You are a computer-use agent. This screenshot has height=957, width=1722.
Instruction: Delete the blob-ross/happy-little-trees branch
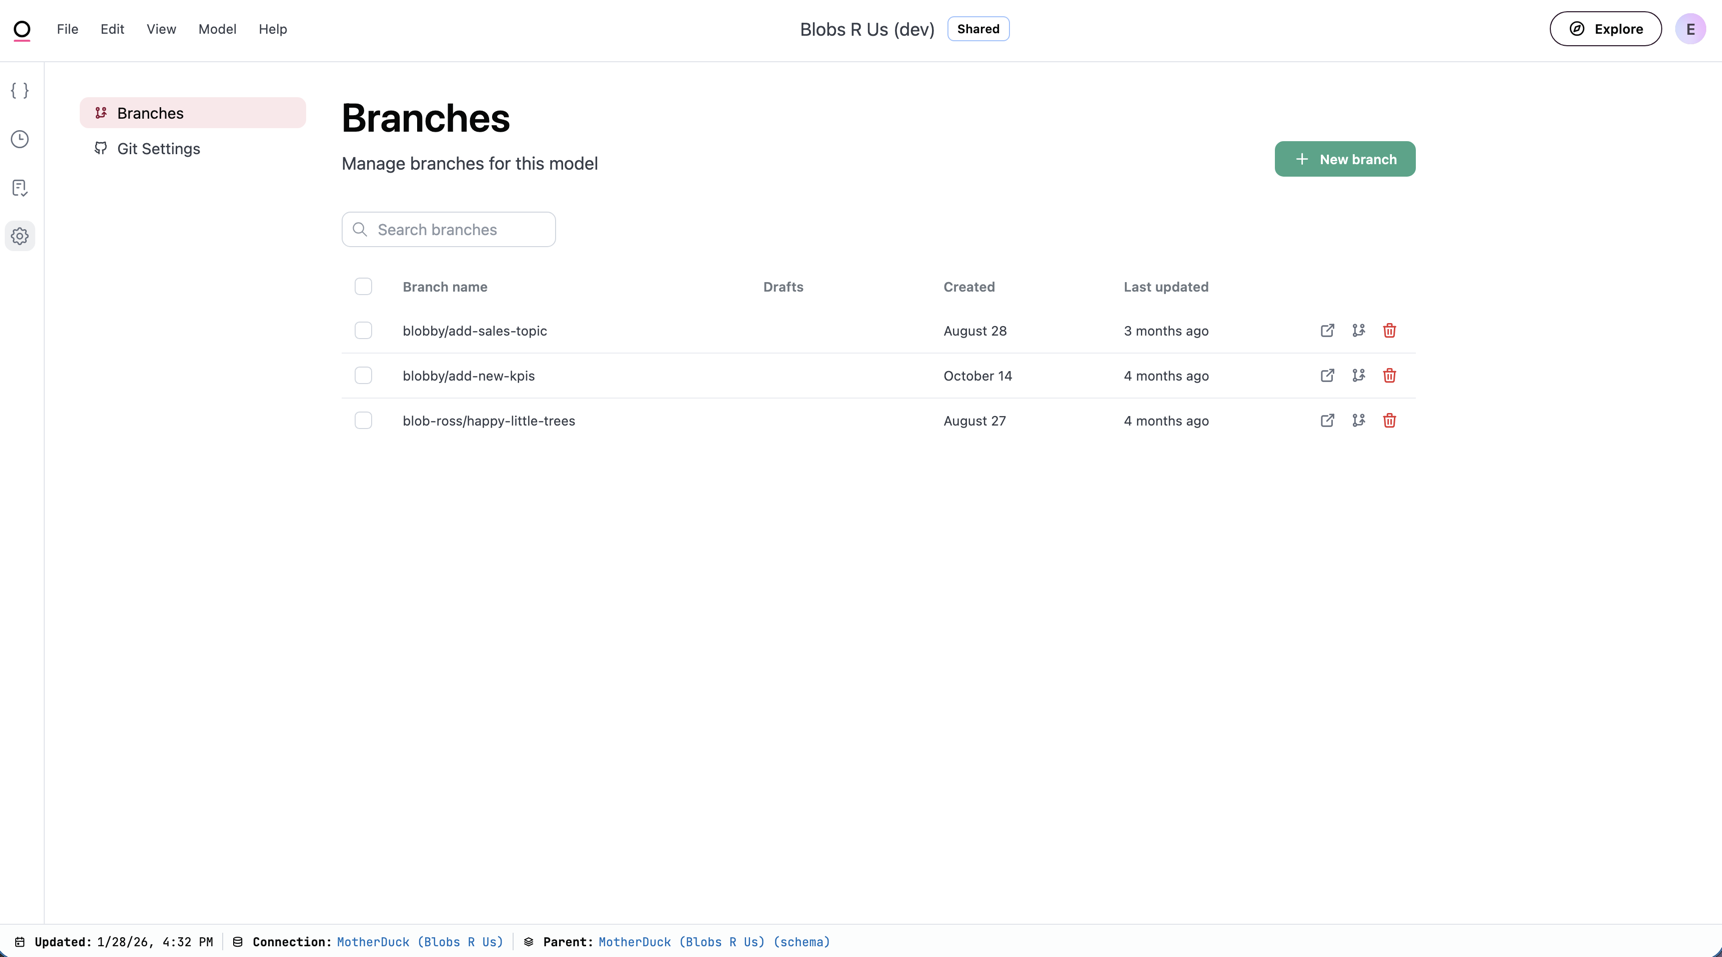[x=1389, y=420]
